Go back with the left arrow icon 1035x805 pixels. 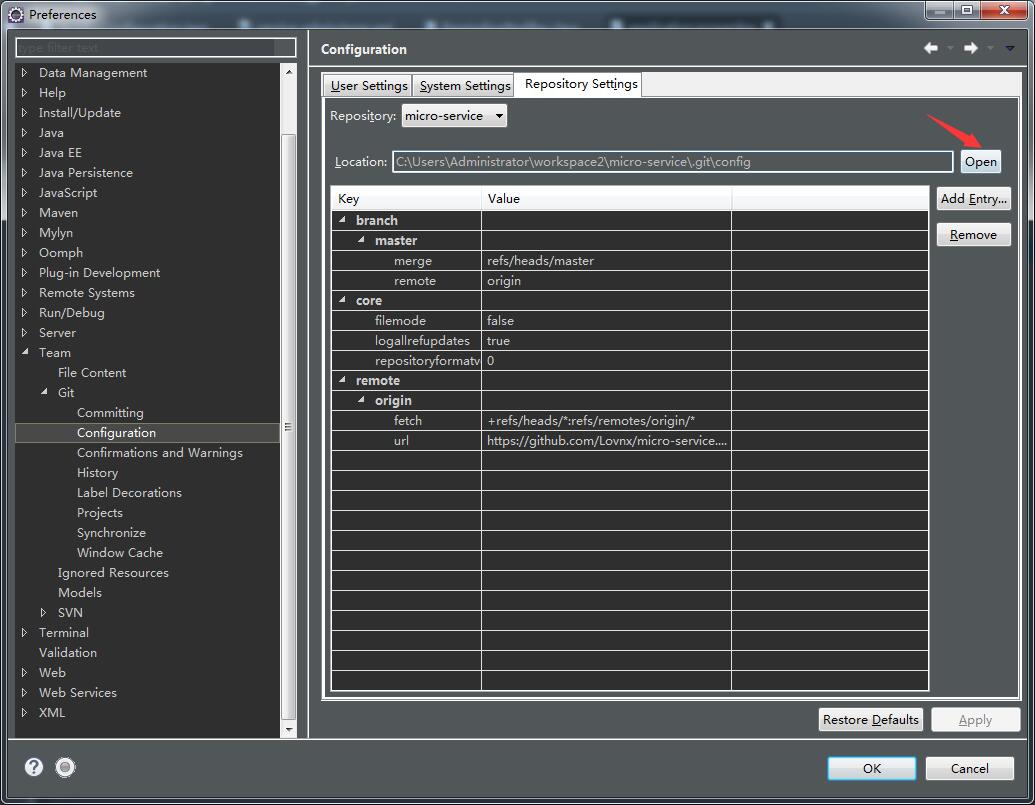(931, 48)
